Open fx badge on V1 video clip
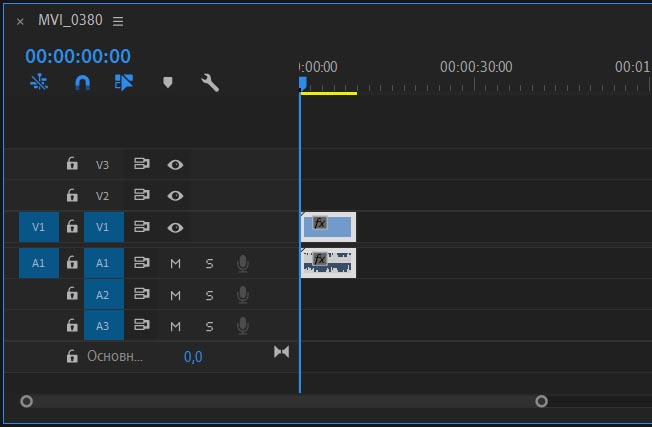This screenshot has height=427, width=652. 319,223
